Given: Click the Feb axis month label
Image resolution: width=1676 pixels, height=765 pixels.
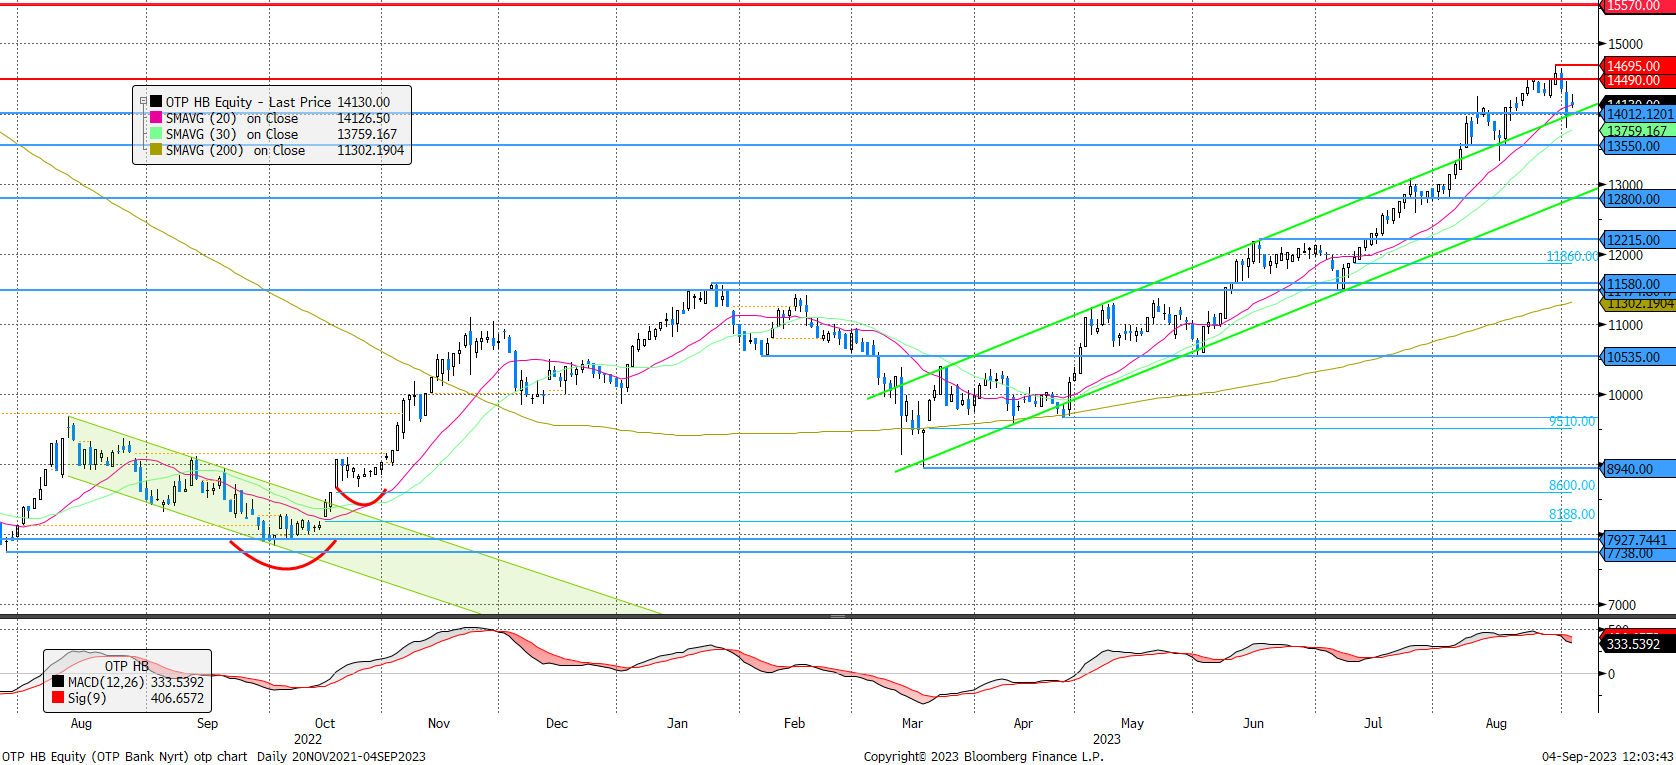Looking at the screenshot, I should tap(795, 723).
